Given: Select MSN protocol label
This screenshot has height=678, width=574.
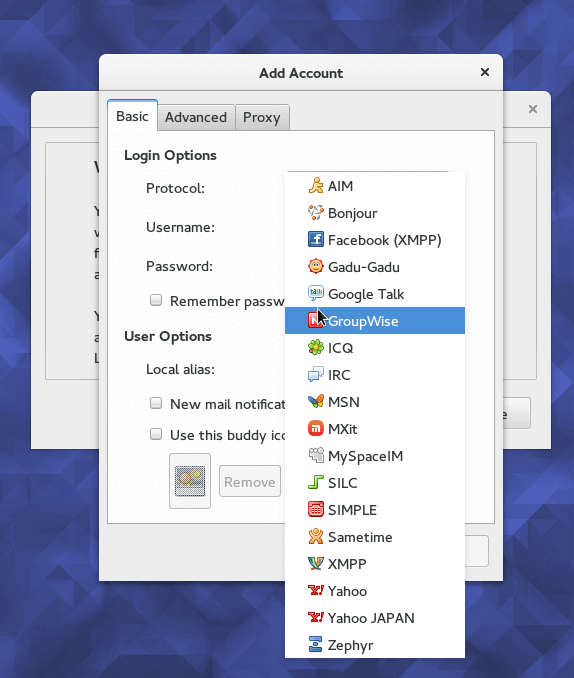Looking at the screenshot, I should click(344, 402).
